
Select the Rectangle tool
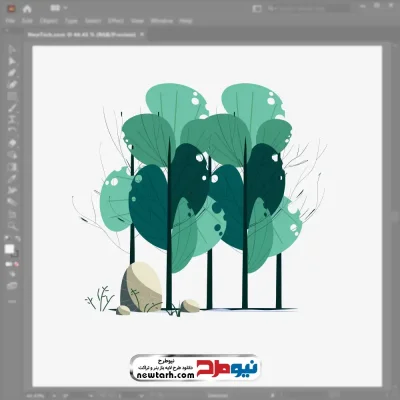[x=12, y=97]
